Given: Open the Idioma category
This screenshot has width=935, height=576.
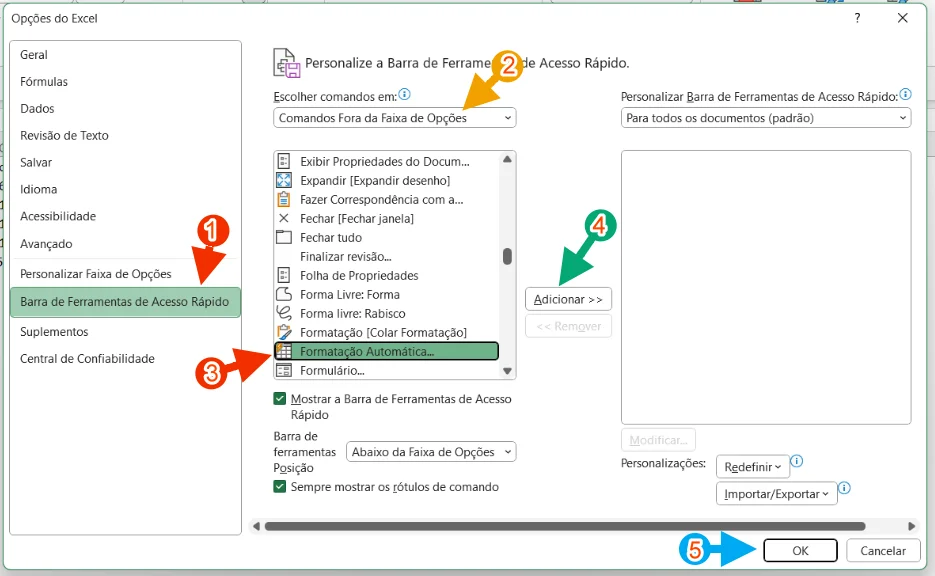Looking at the screenshot, I should click(125, 189).
